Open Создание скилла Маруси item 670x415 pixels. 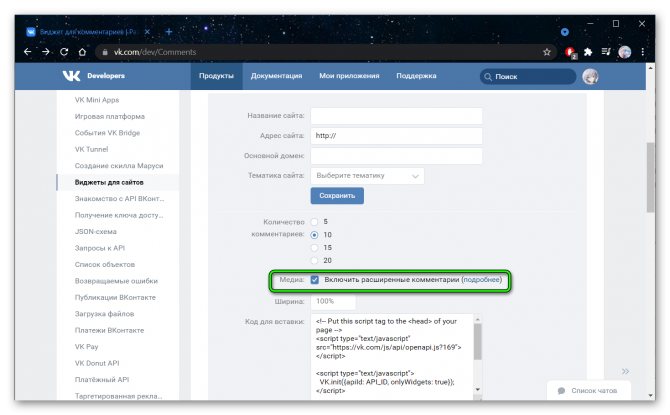click(119, 165)
